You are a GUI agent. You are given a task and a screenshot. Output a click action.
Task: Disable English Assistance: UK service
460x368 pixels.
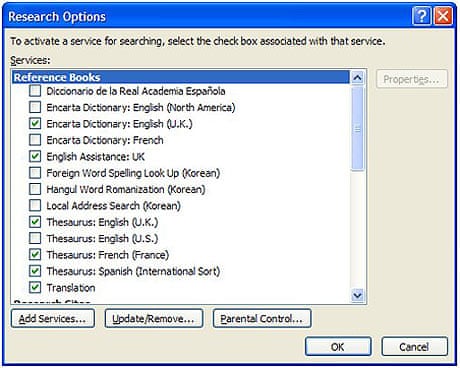click(x=35, y=156)
